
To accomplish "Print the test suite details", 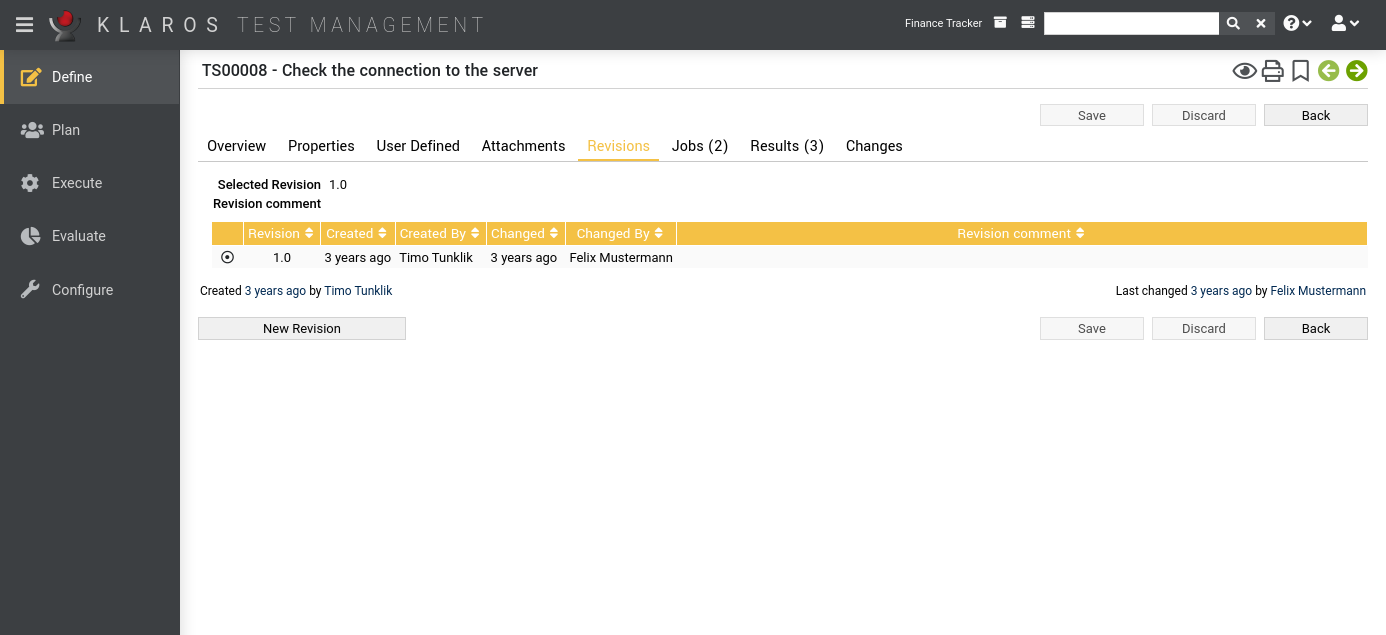I will [x=1272, y=71].
